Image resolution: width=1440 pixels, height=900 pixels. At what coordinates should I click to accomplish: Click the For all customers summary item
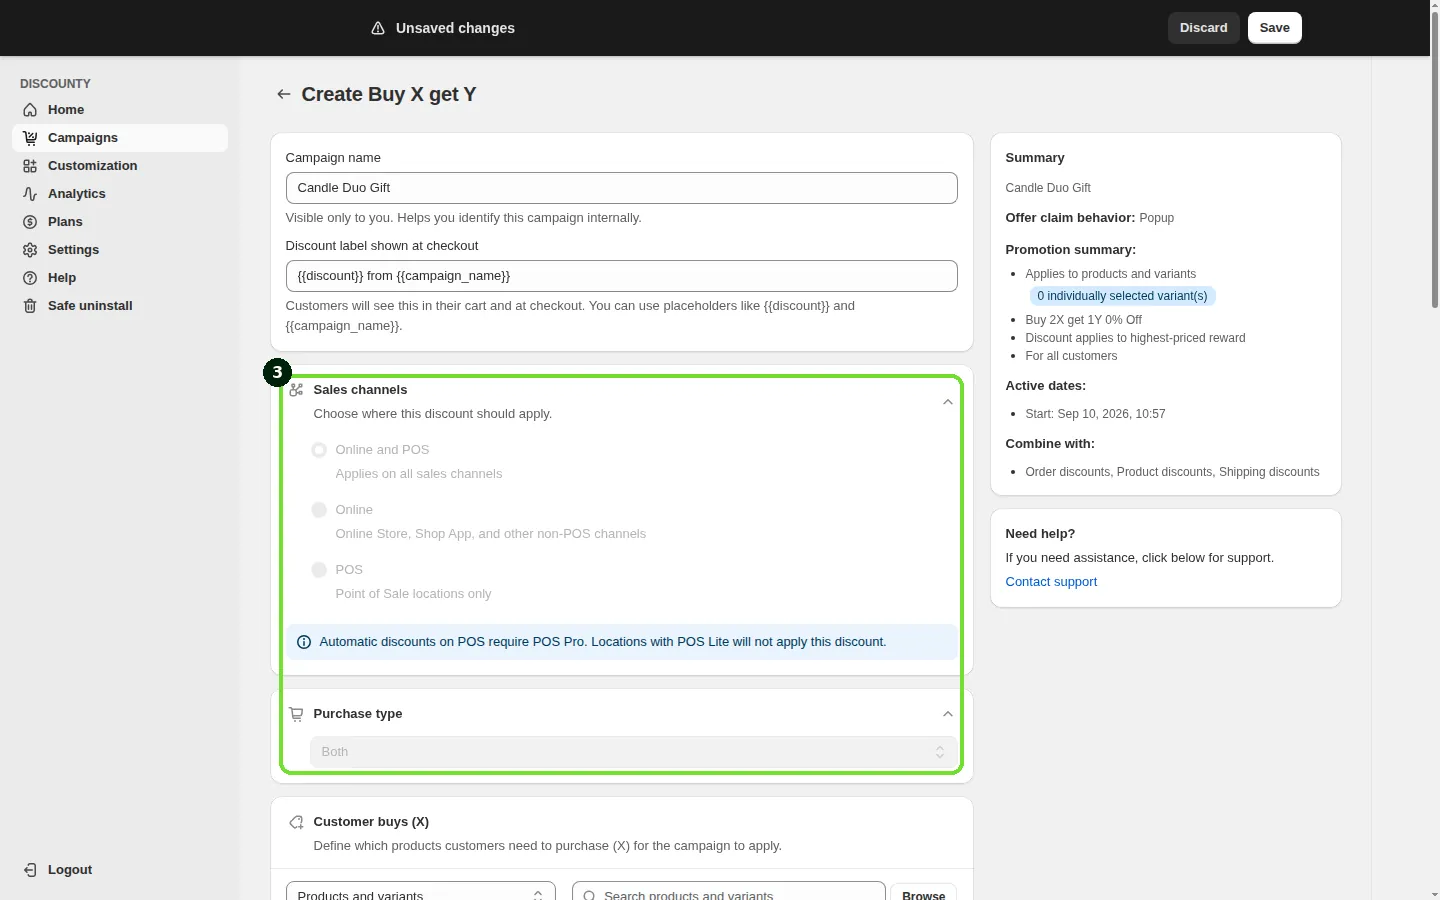tap(1071, 356)
